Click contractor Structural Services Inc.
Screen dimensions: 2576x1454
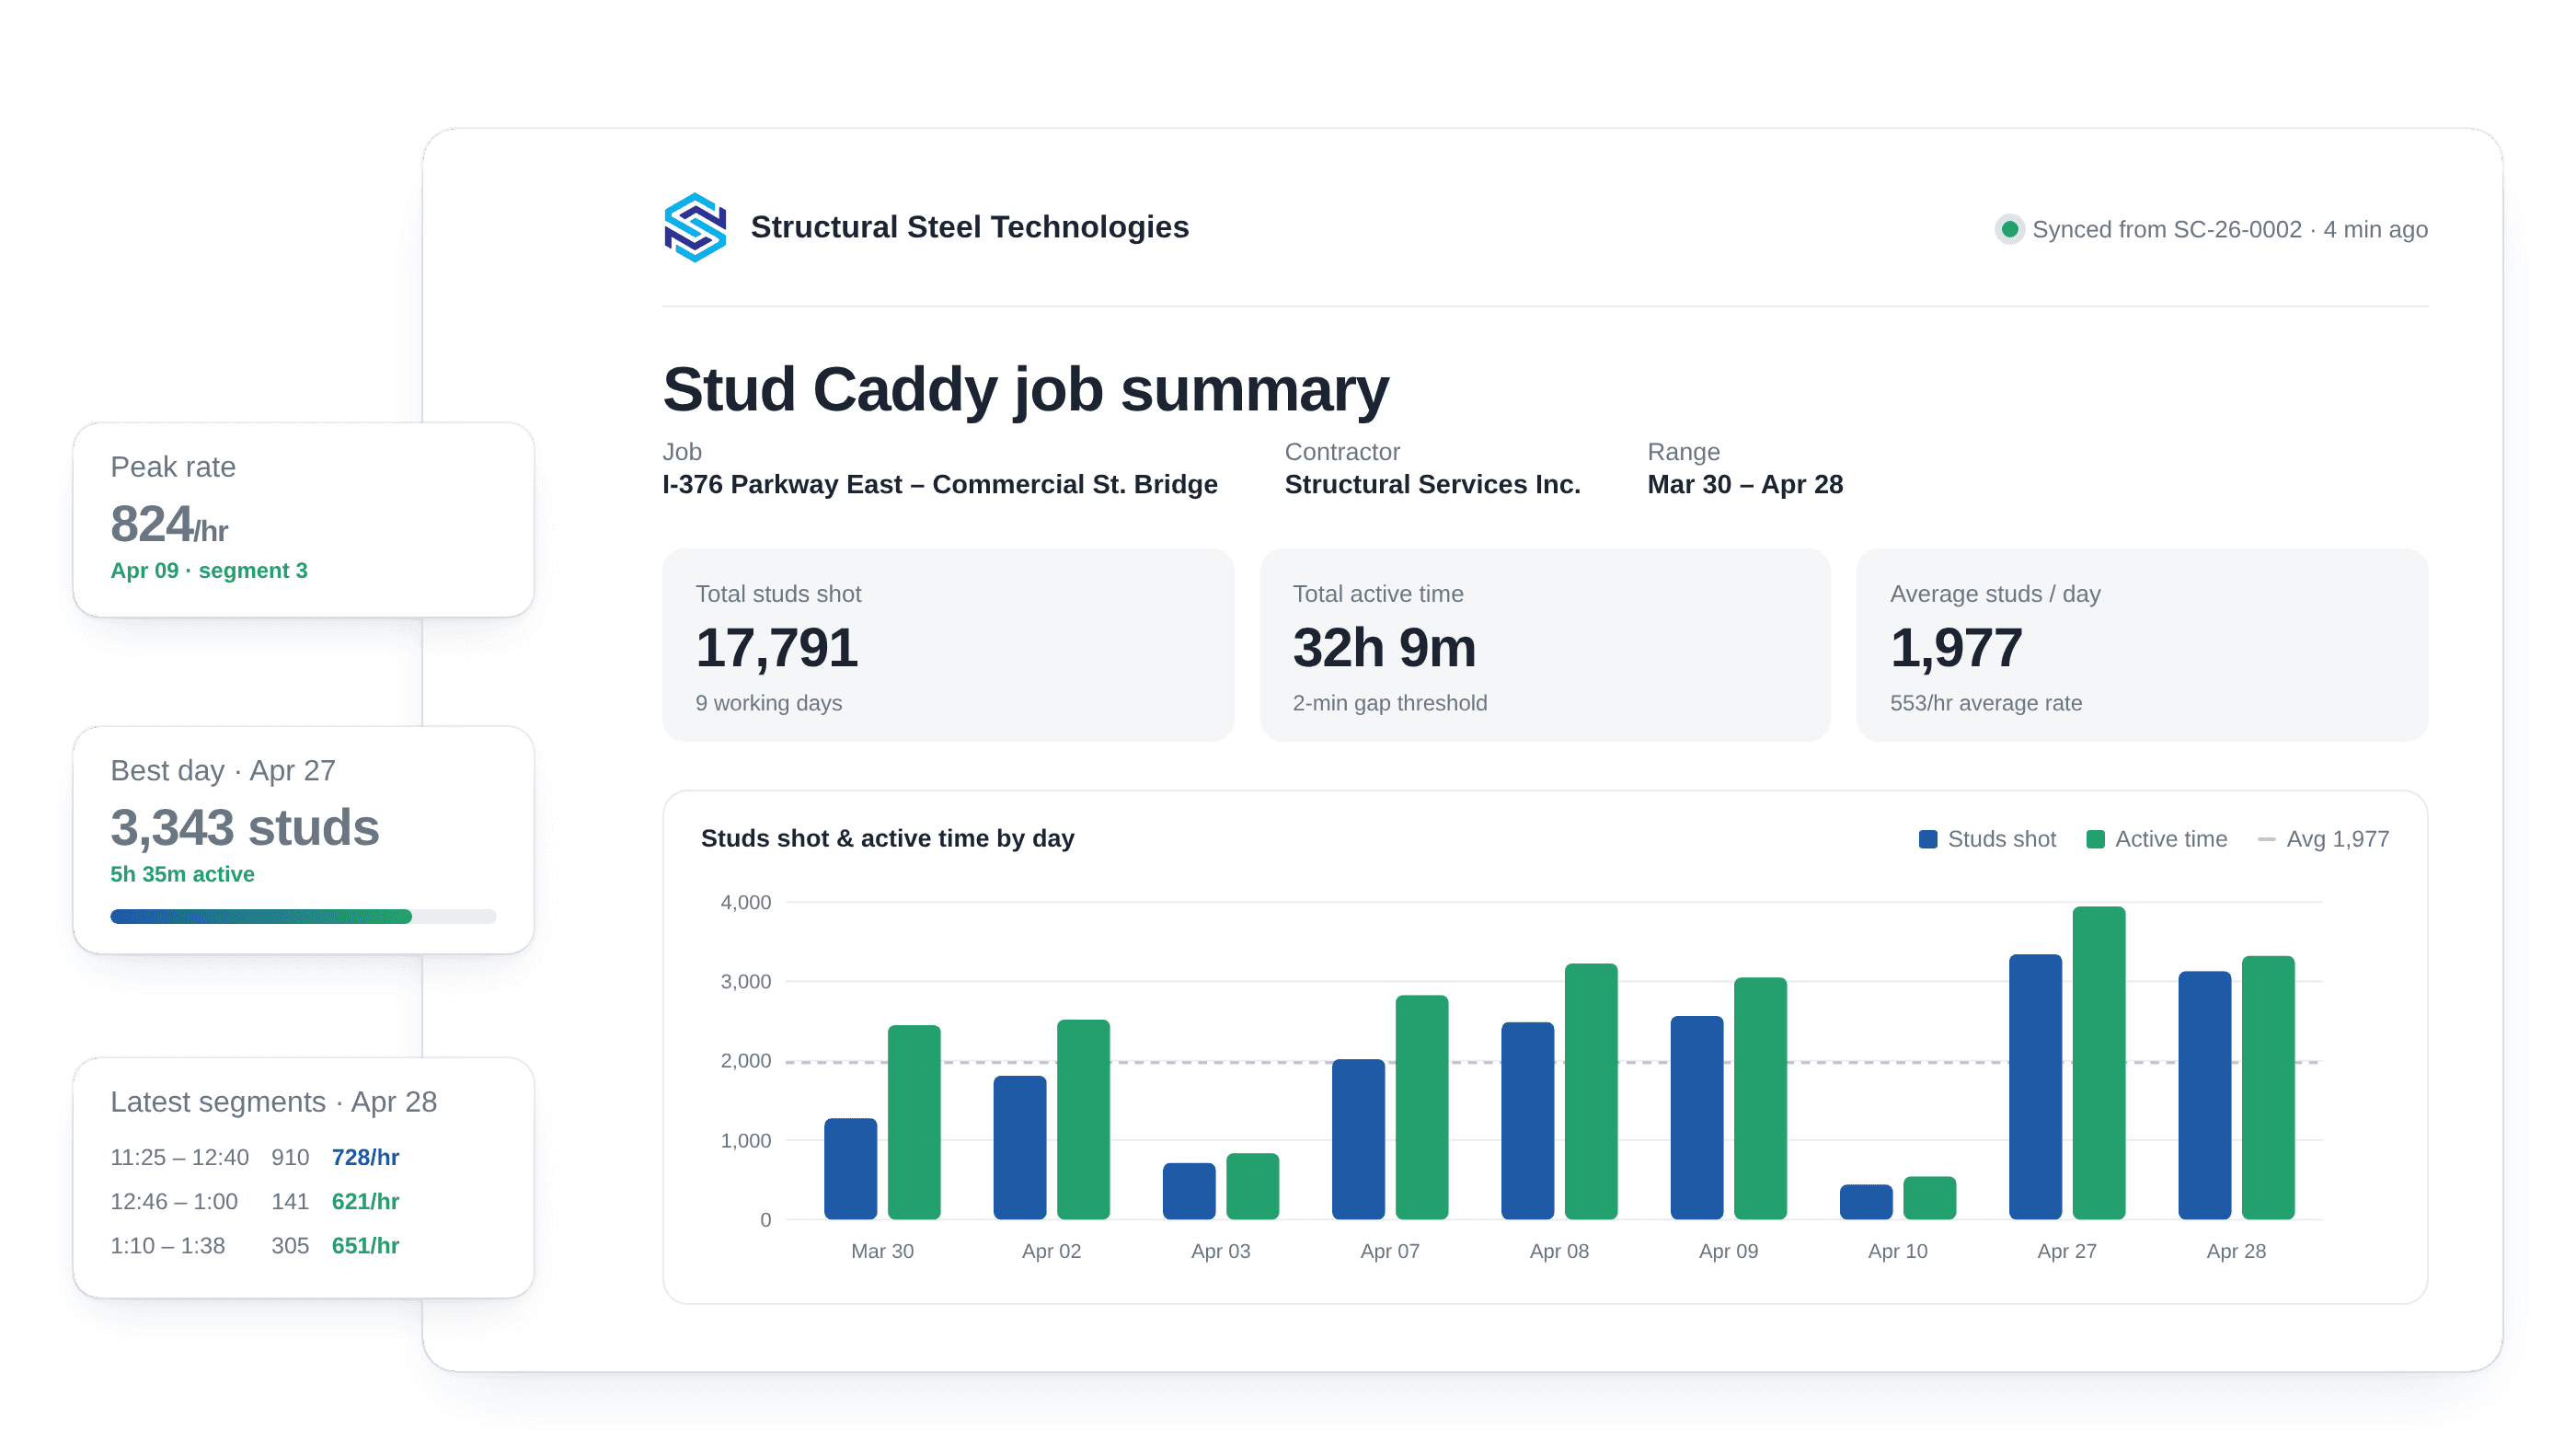click(x=1432, y=485)
